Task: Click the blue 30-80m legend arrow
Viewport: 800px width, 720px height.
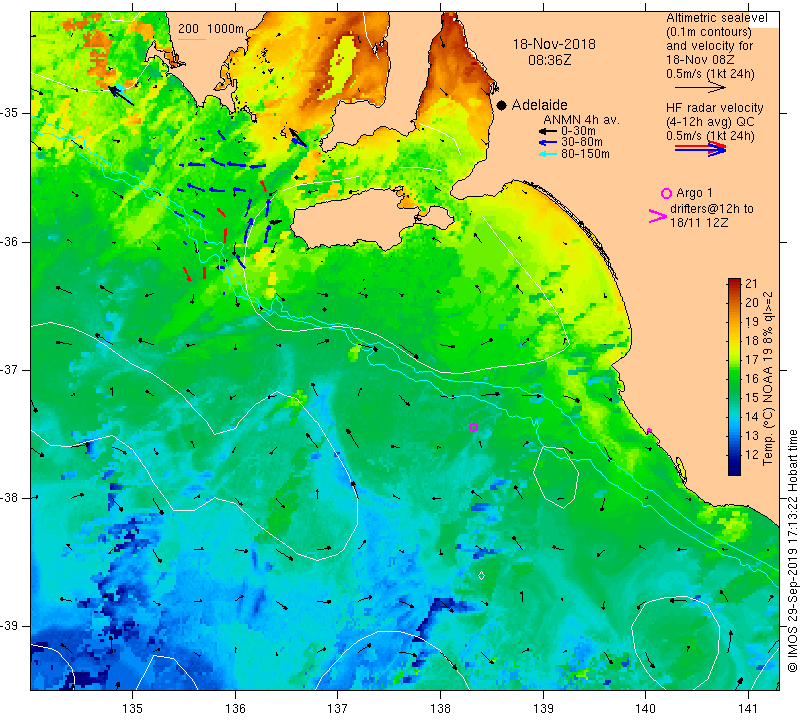Action: [x=548, y=143]
